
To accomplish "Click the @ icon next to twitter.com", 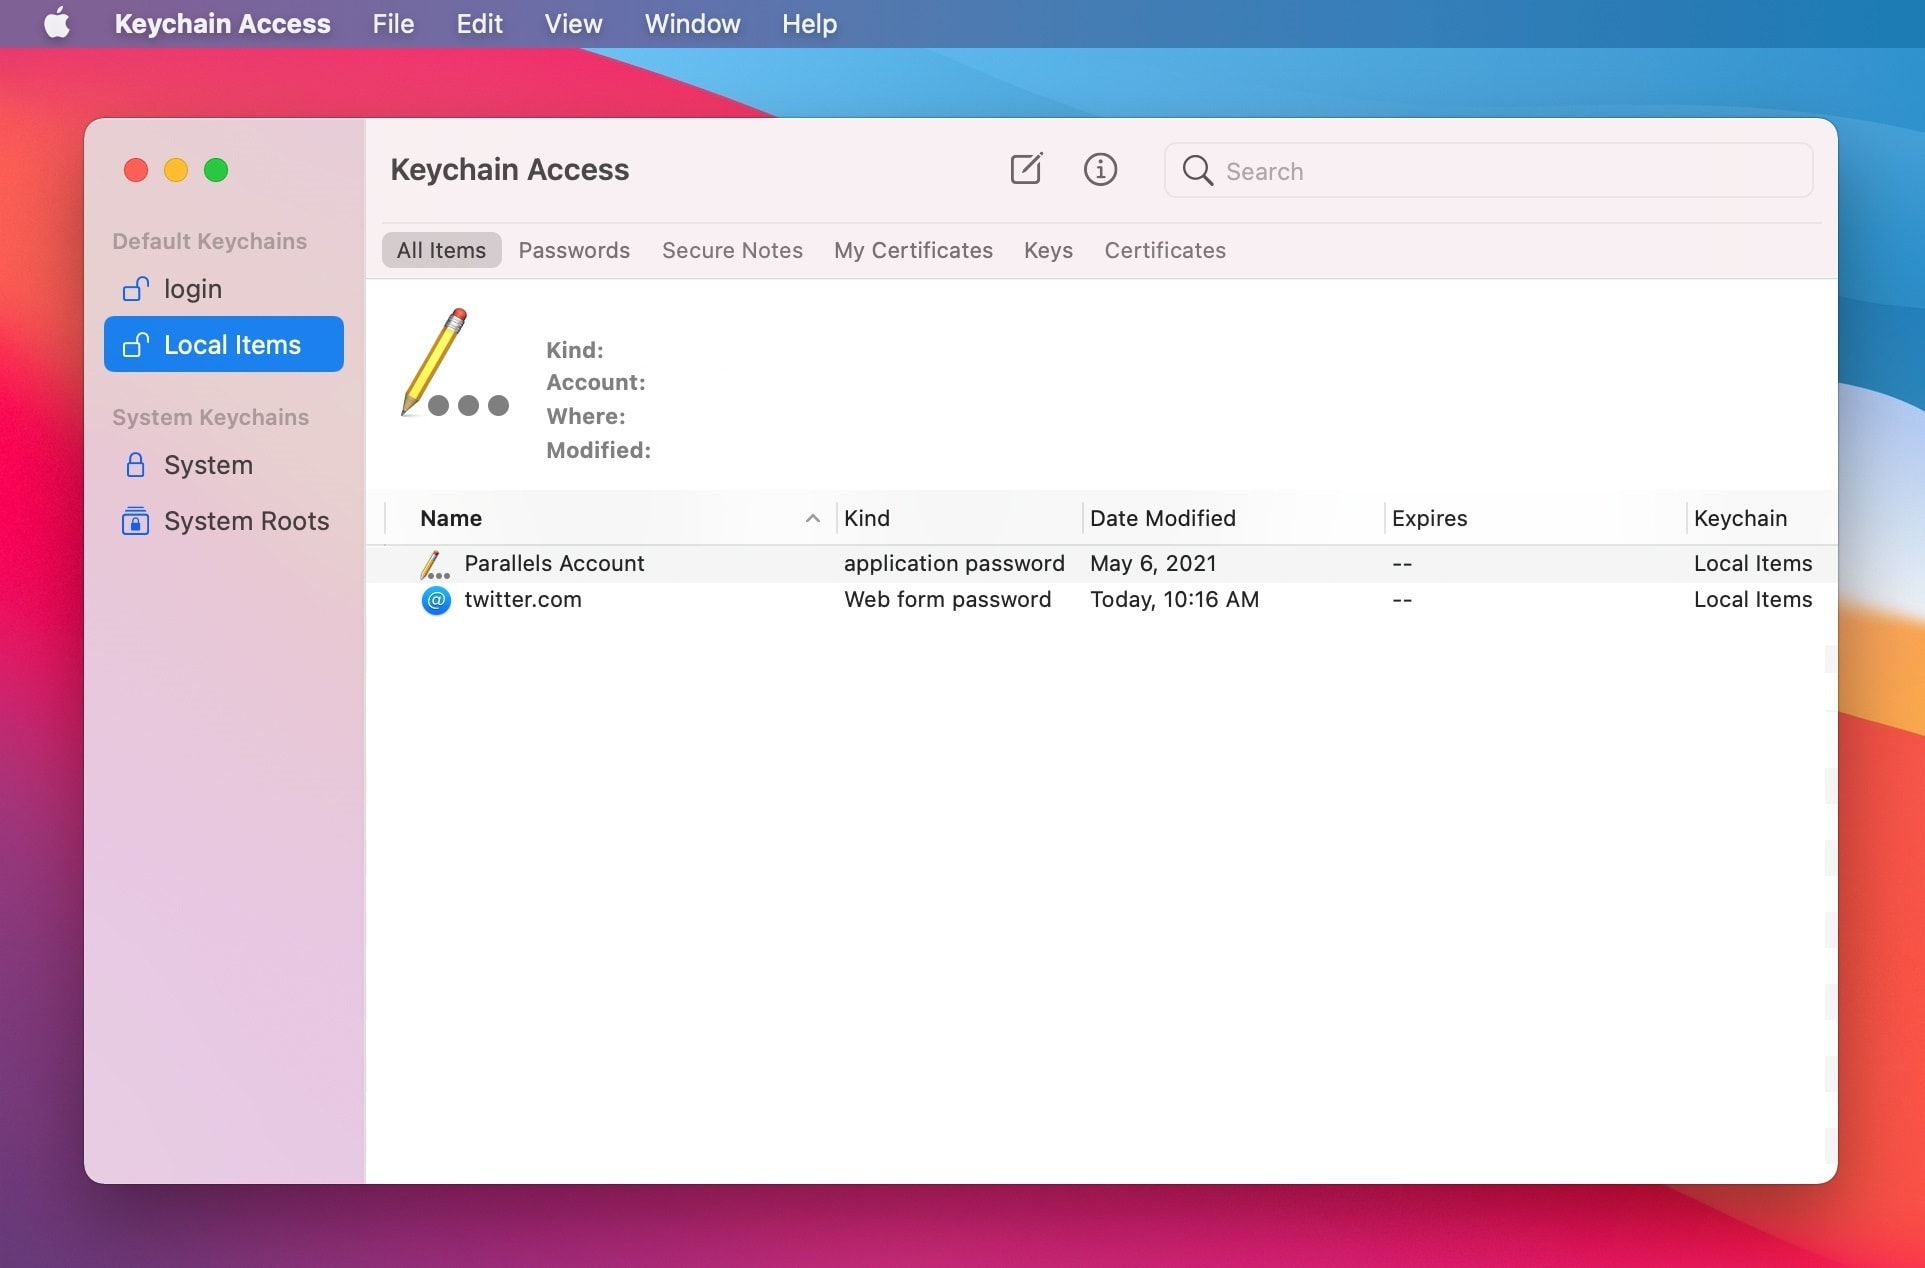I will [x=436, y=600].
